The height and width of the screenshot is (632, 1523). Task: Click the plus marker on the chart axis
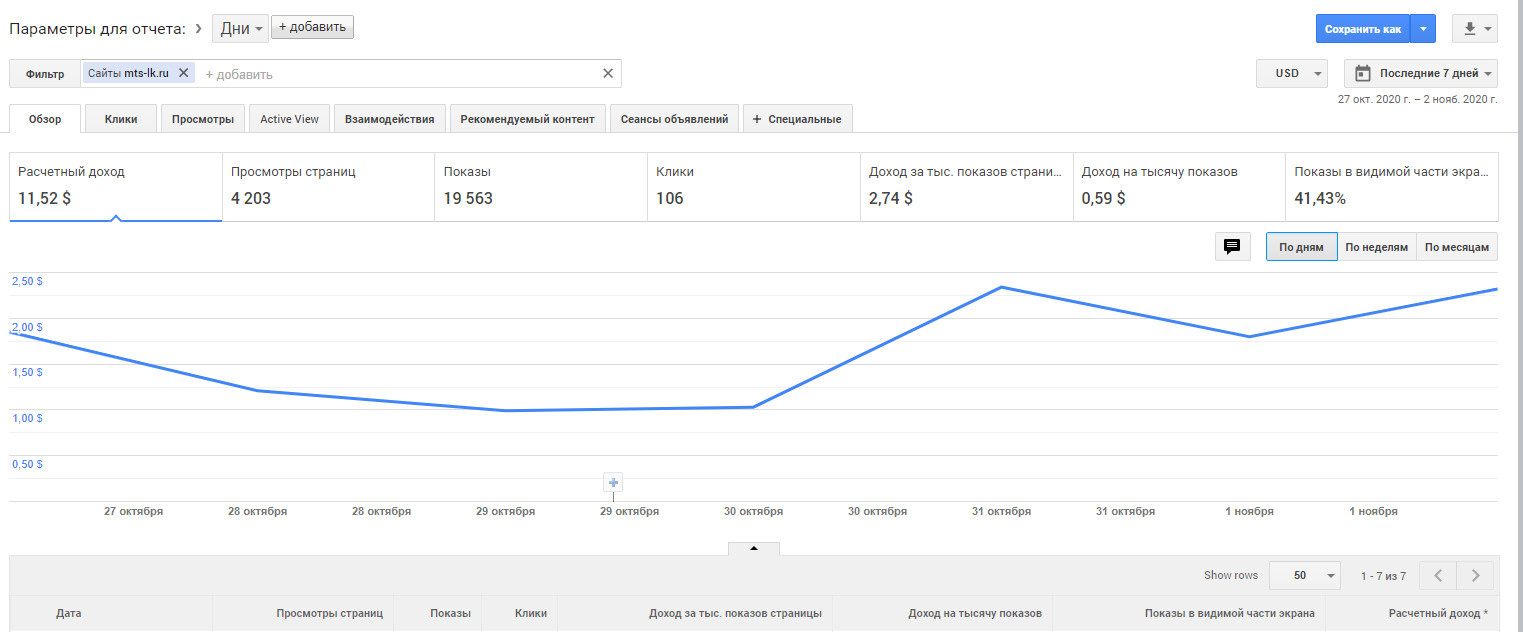(614, 483)
